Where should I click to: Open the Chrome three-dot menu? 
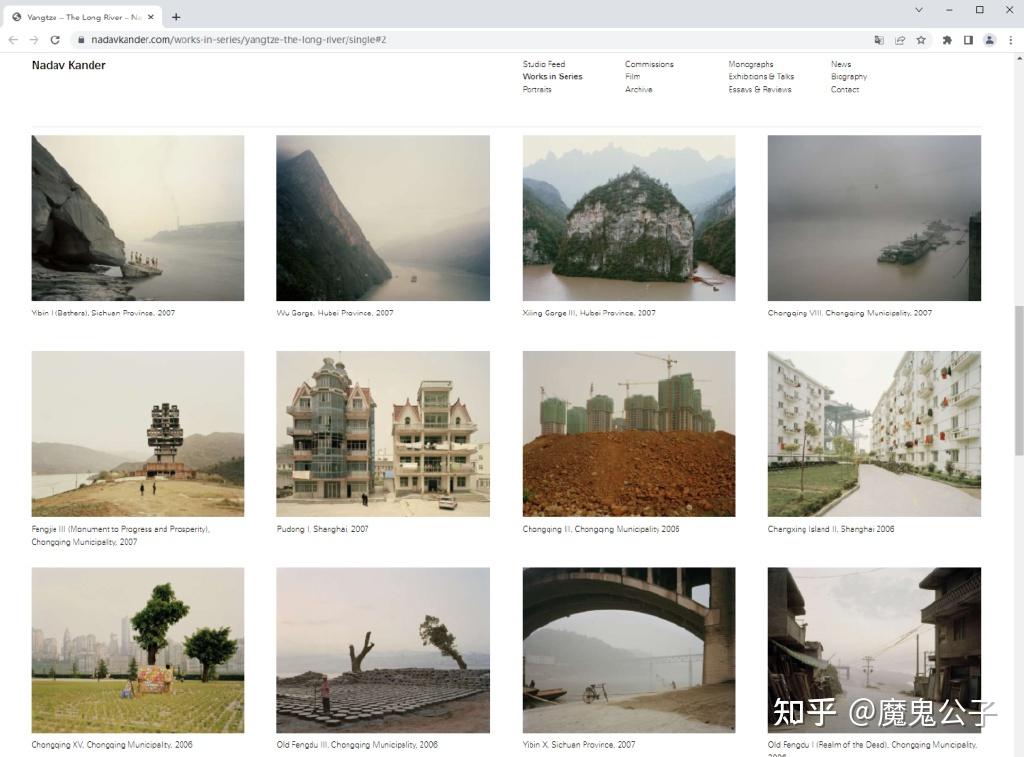1011,40
